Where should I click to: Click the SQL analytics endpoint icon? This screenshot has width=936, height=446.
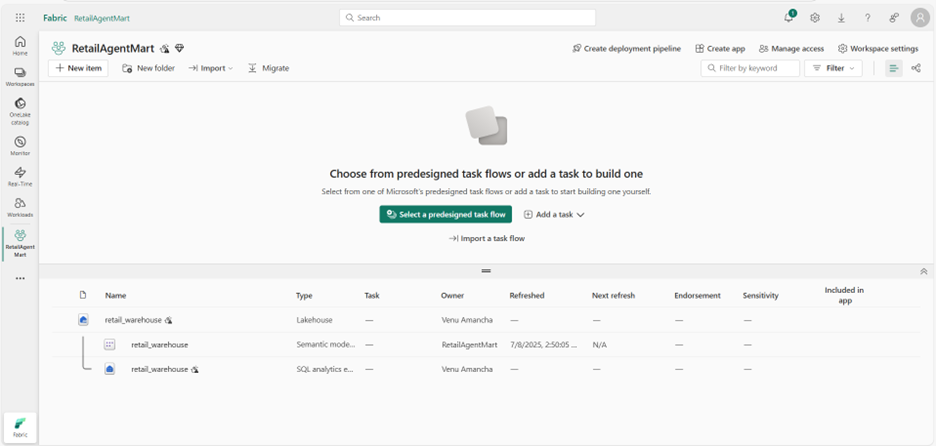tap(109, 369)
